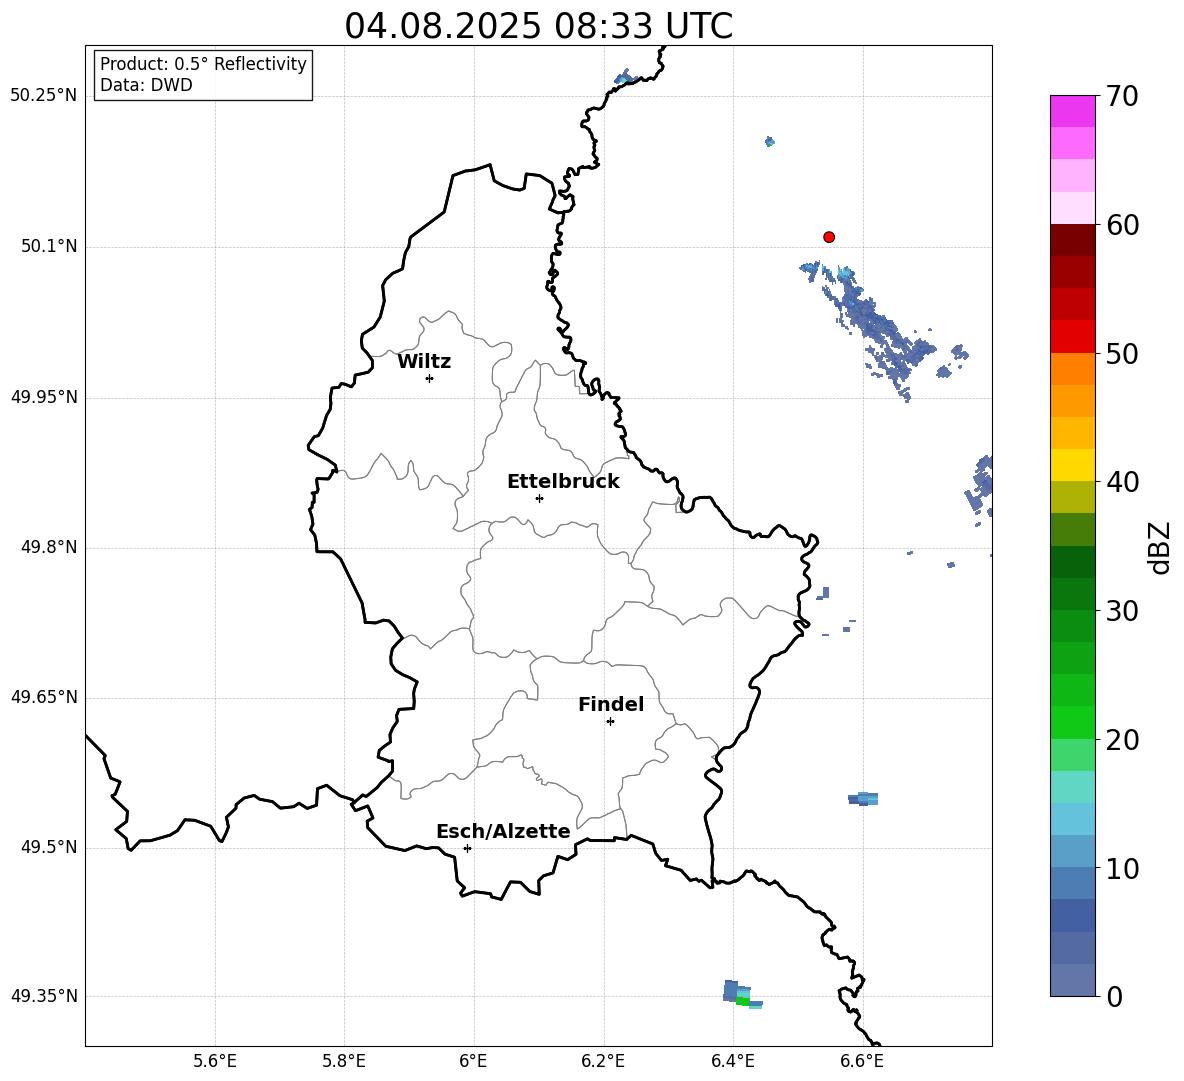Click the Wiltz station cross marker
Image resolution: width=1184 pixels, height=1081 pixels.
point(429,378)
